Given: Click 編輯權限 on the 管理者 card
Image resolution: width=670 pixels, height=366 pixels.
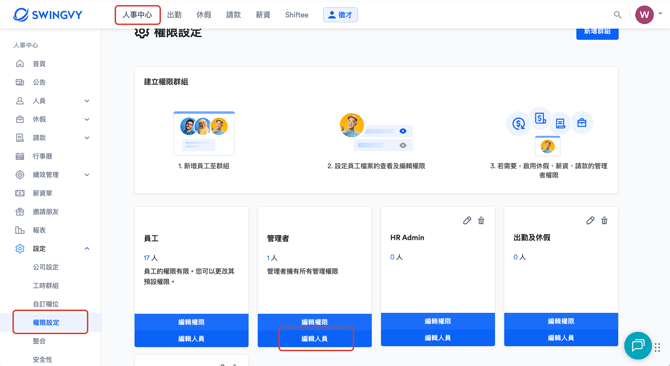Looking at the screenshot, I should point(314,322).
